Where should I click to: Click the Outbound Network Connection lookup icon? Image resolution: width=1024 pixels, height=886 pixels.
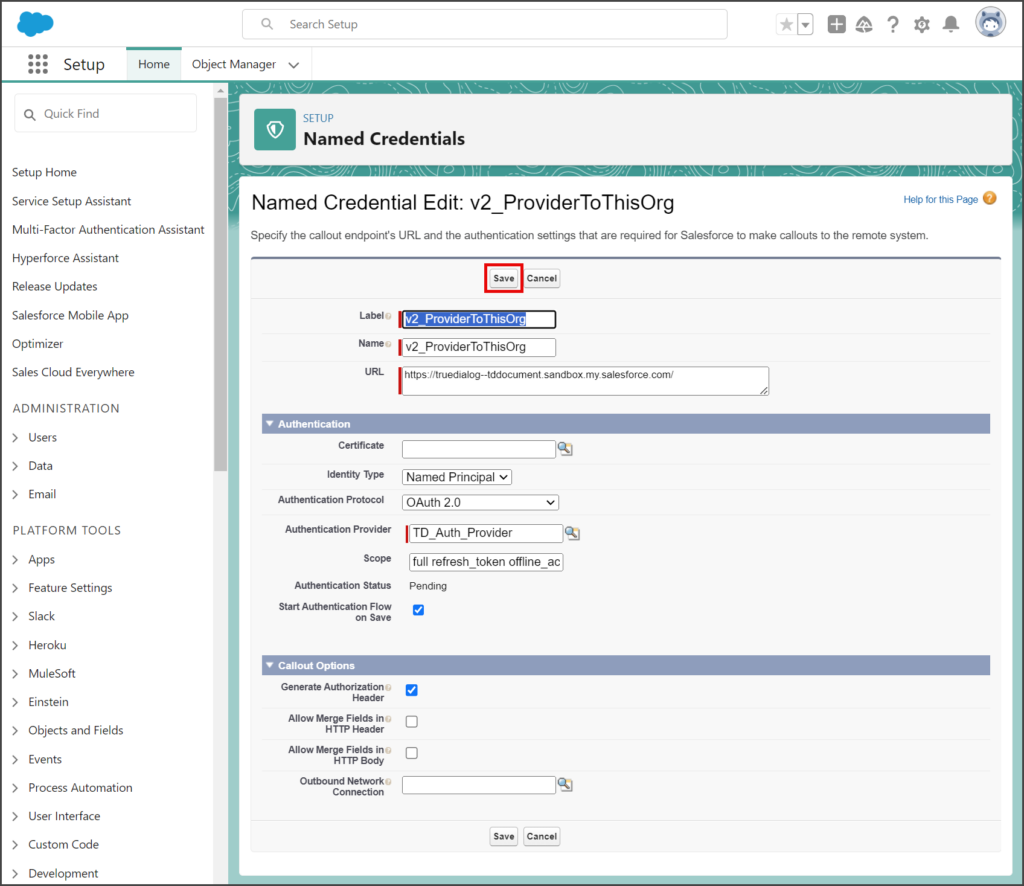click(565, 784)
